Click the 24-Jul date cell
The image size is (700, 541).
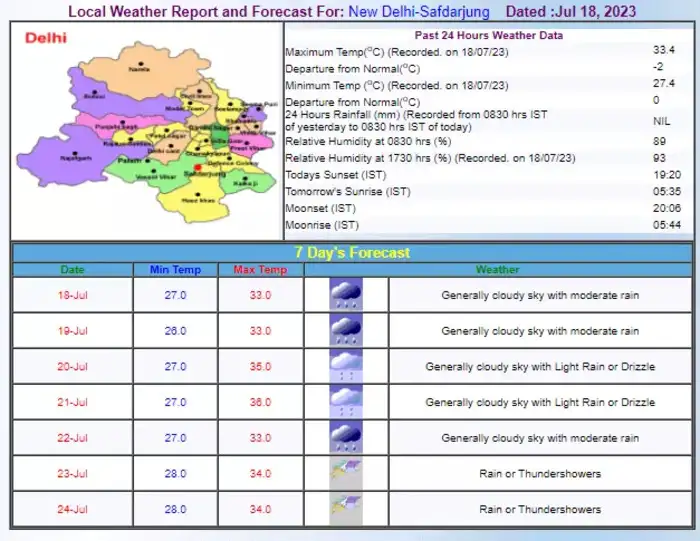pyautogui.click(x=73, y=509)
